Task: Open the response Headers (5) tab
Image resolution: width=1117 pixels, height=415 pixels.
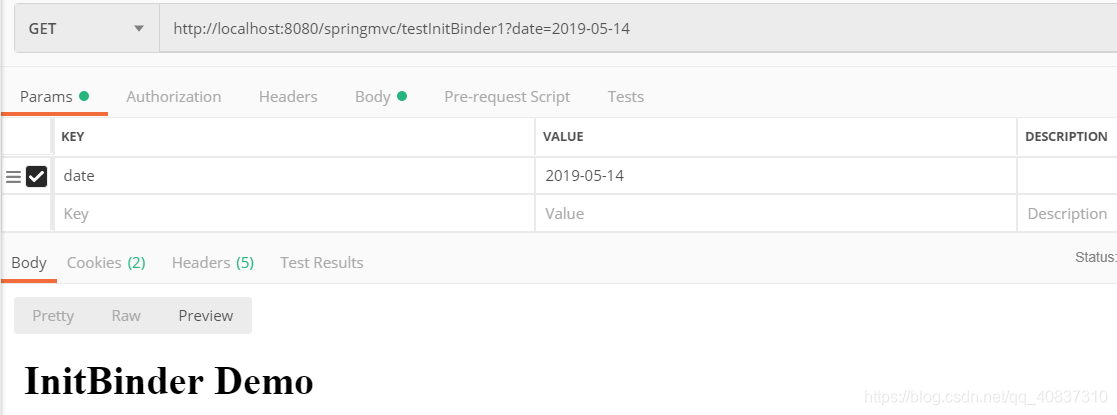Action: tap(213, 263)
